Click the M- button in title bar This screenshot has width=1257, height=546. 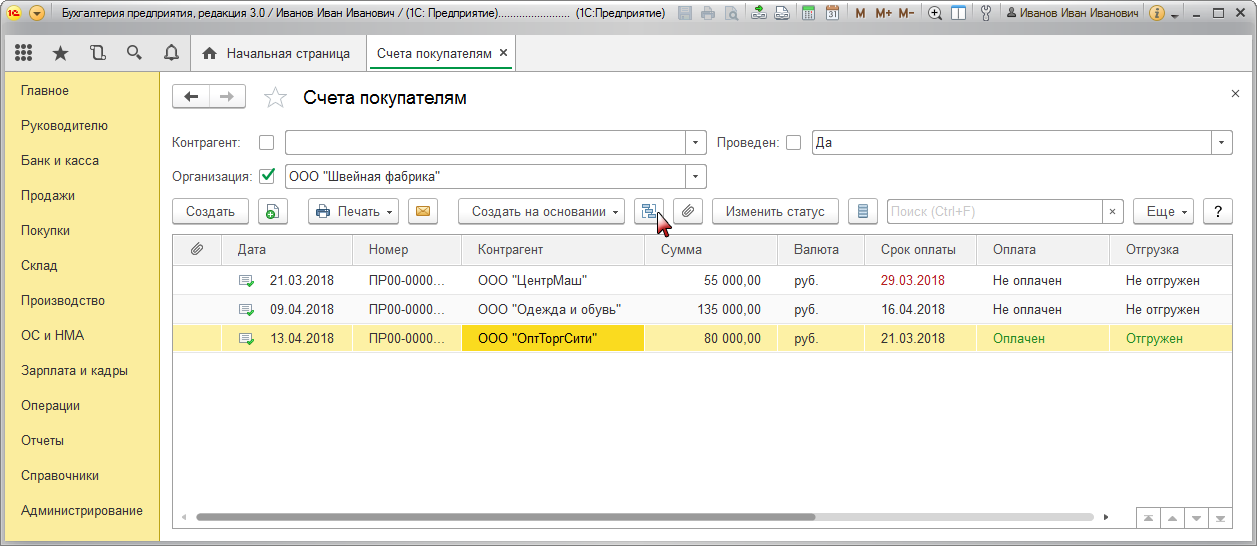coord(906,13)
